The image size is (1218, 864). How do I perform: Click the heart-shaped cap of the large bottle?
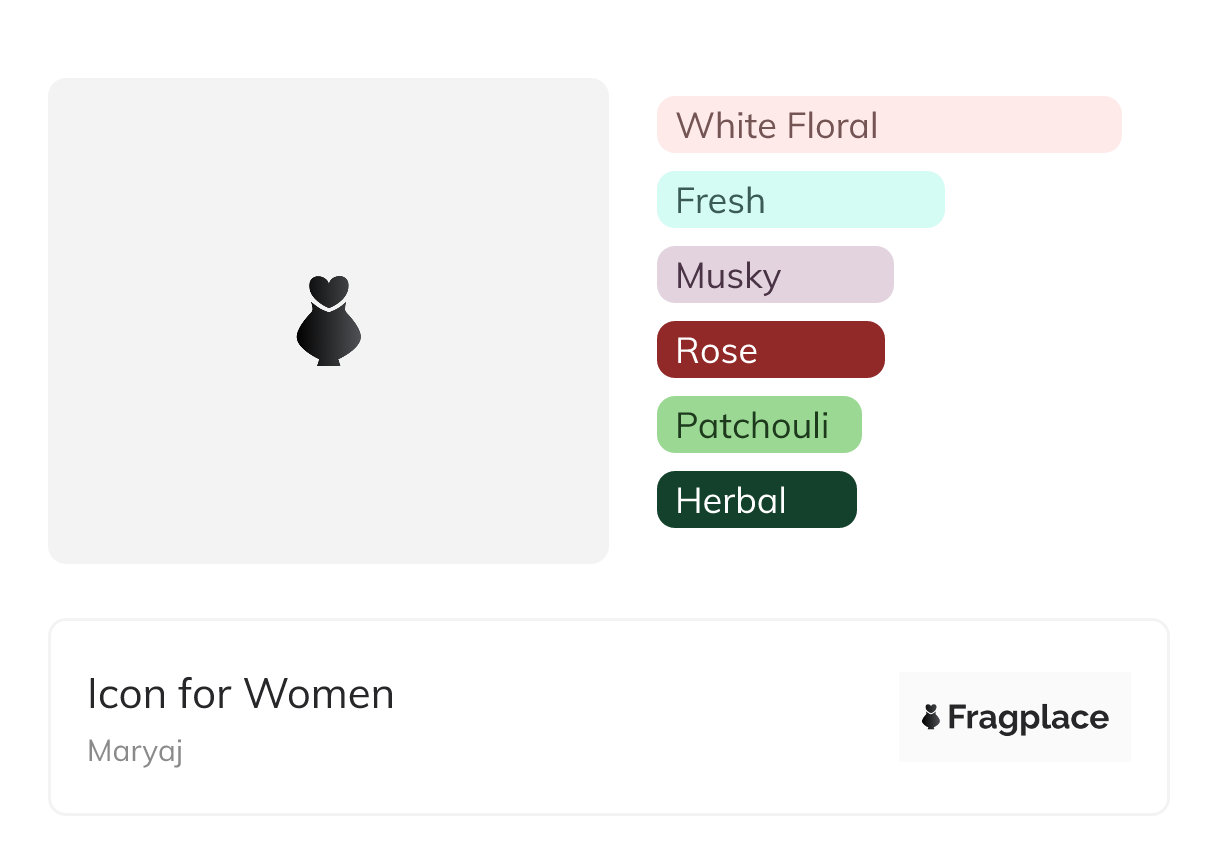click(x=328, y=290)
